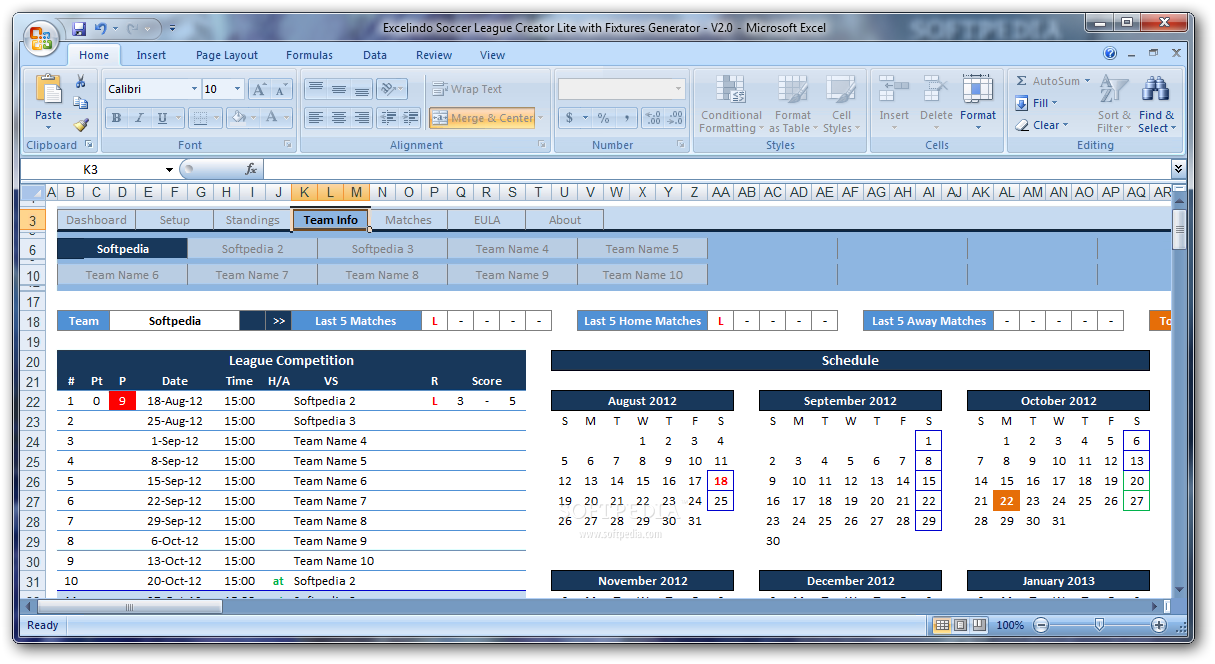Open the Matches sheet button
Screen dimensions: 1215x664
[x=408, y=220]
